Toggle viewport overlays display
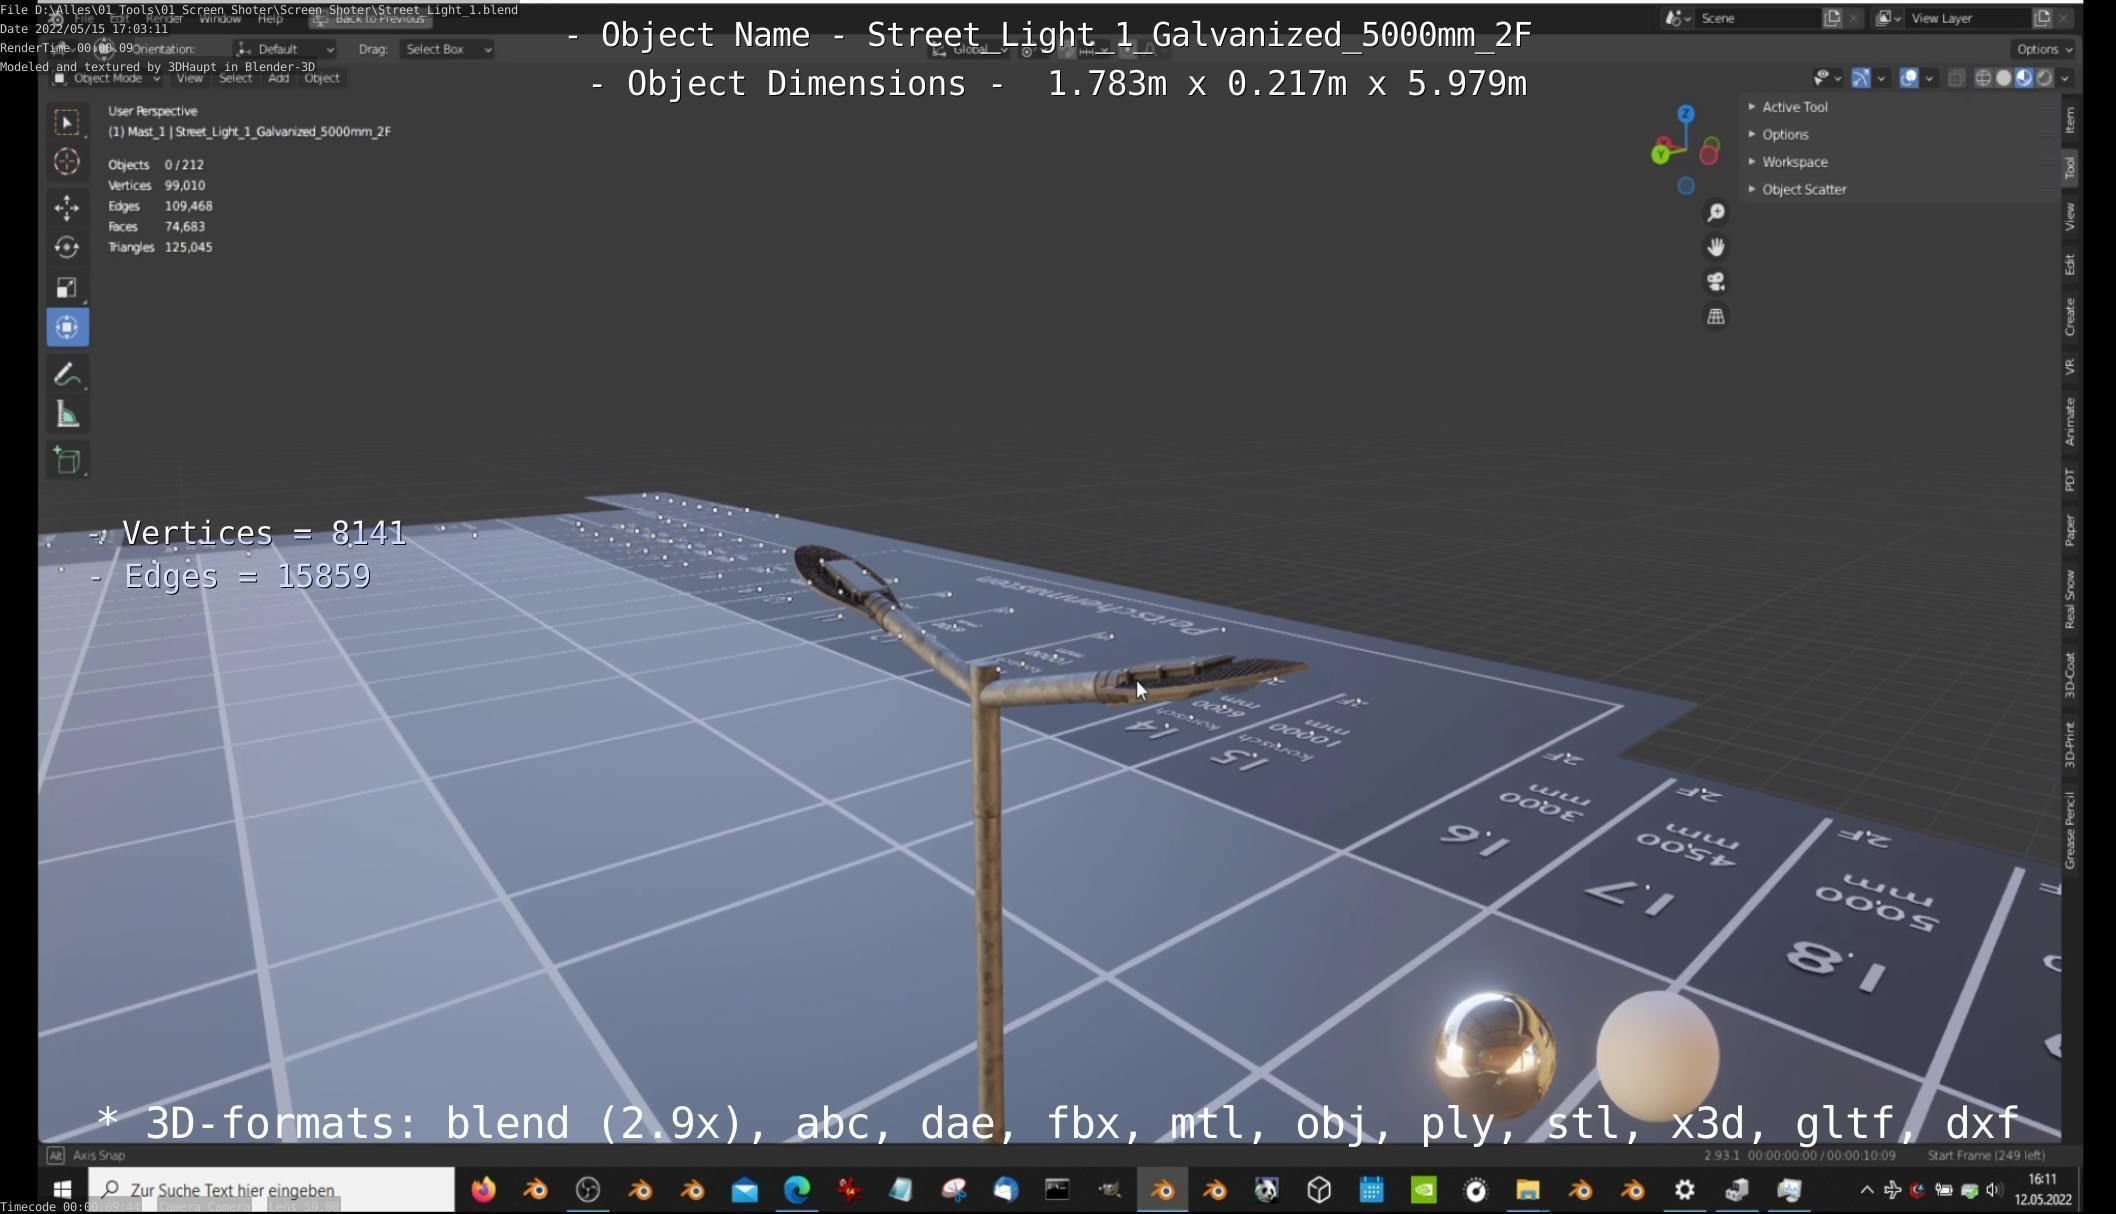Image resolution: width=2116 pixels, height=1214 pixels. pyautogui.click(x=1909, y=78)
